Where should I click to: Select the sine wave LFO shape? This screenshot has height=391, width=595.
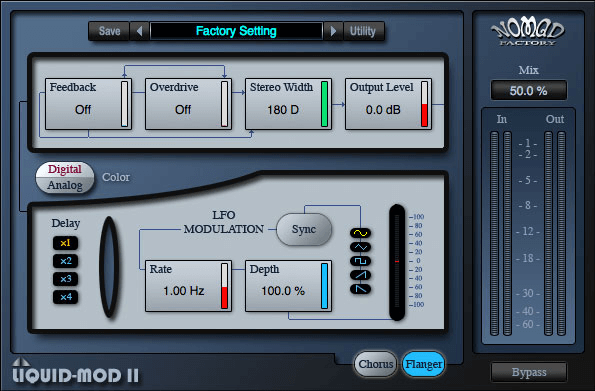(x=360, y=233)
